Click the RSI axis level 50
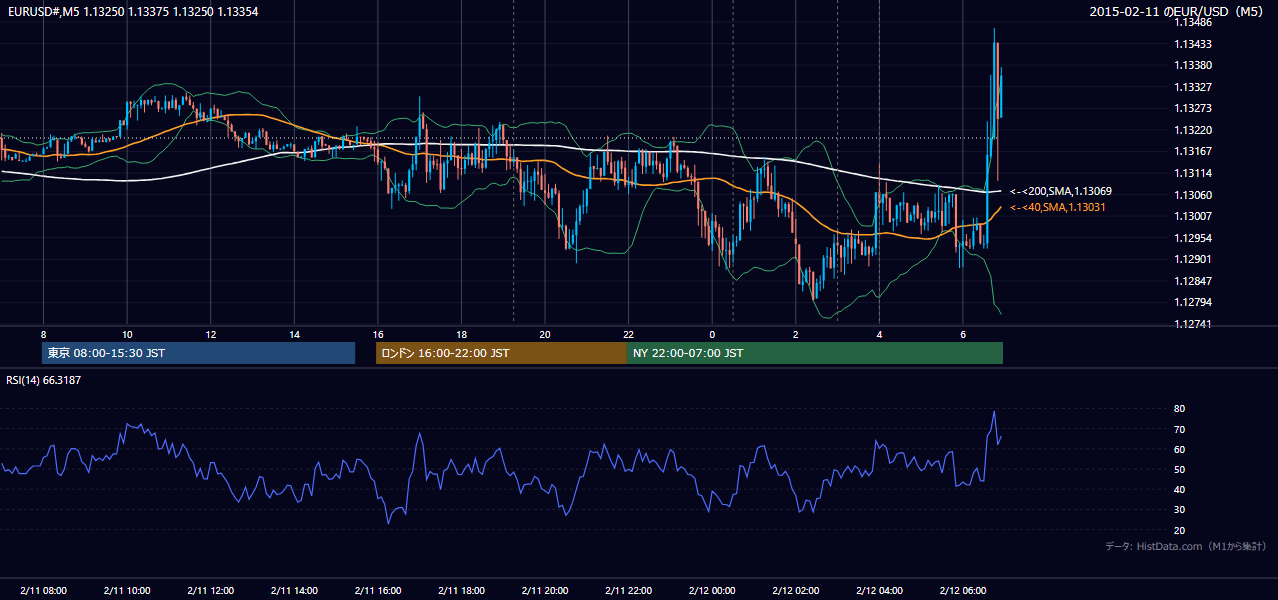This screenshot has width=1278, height=600. pos(1180,469)
